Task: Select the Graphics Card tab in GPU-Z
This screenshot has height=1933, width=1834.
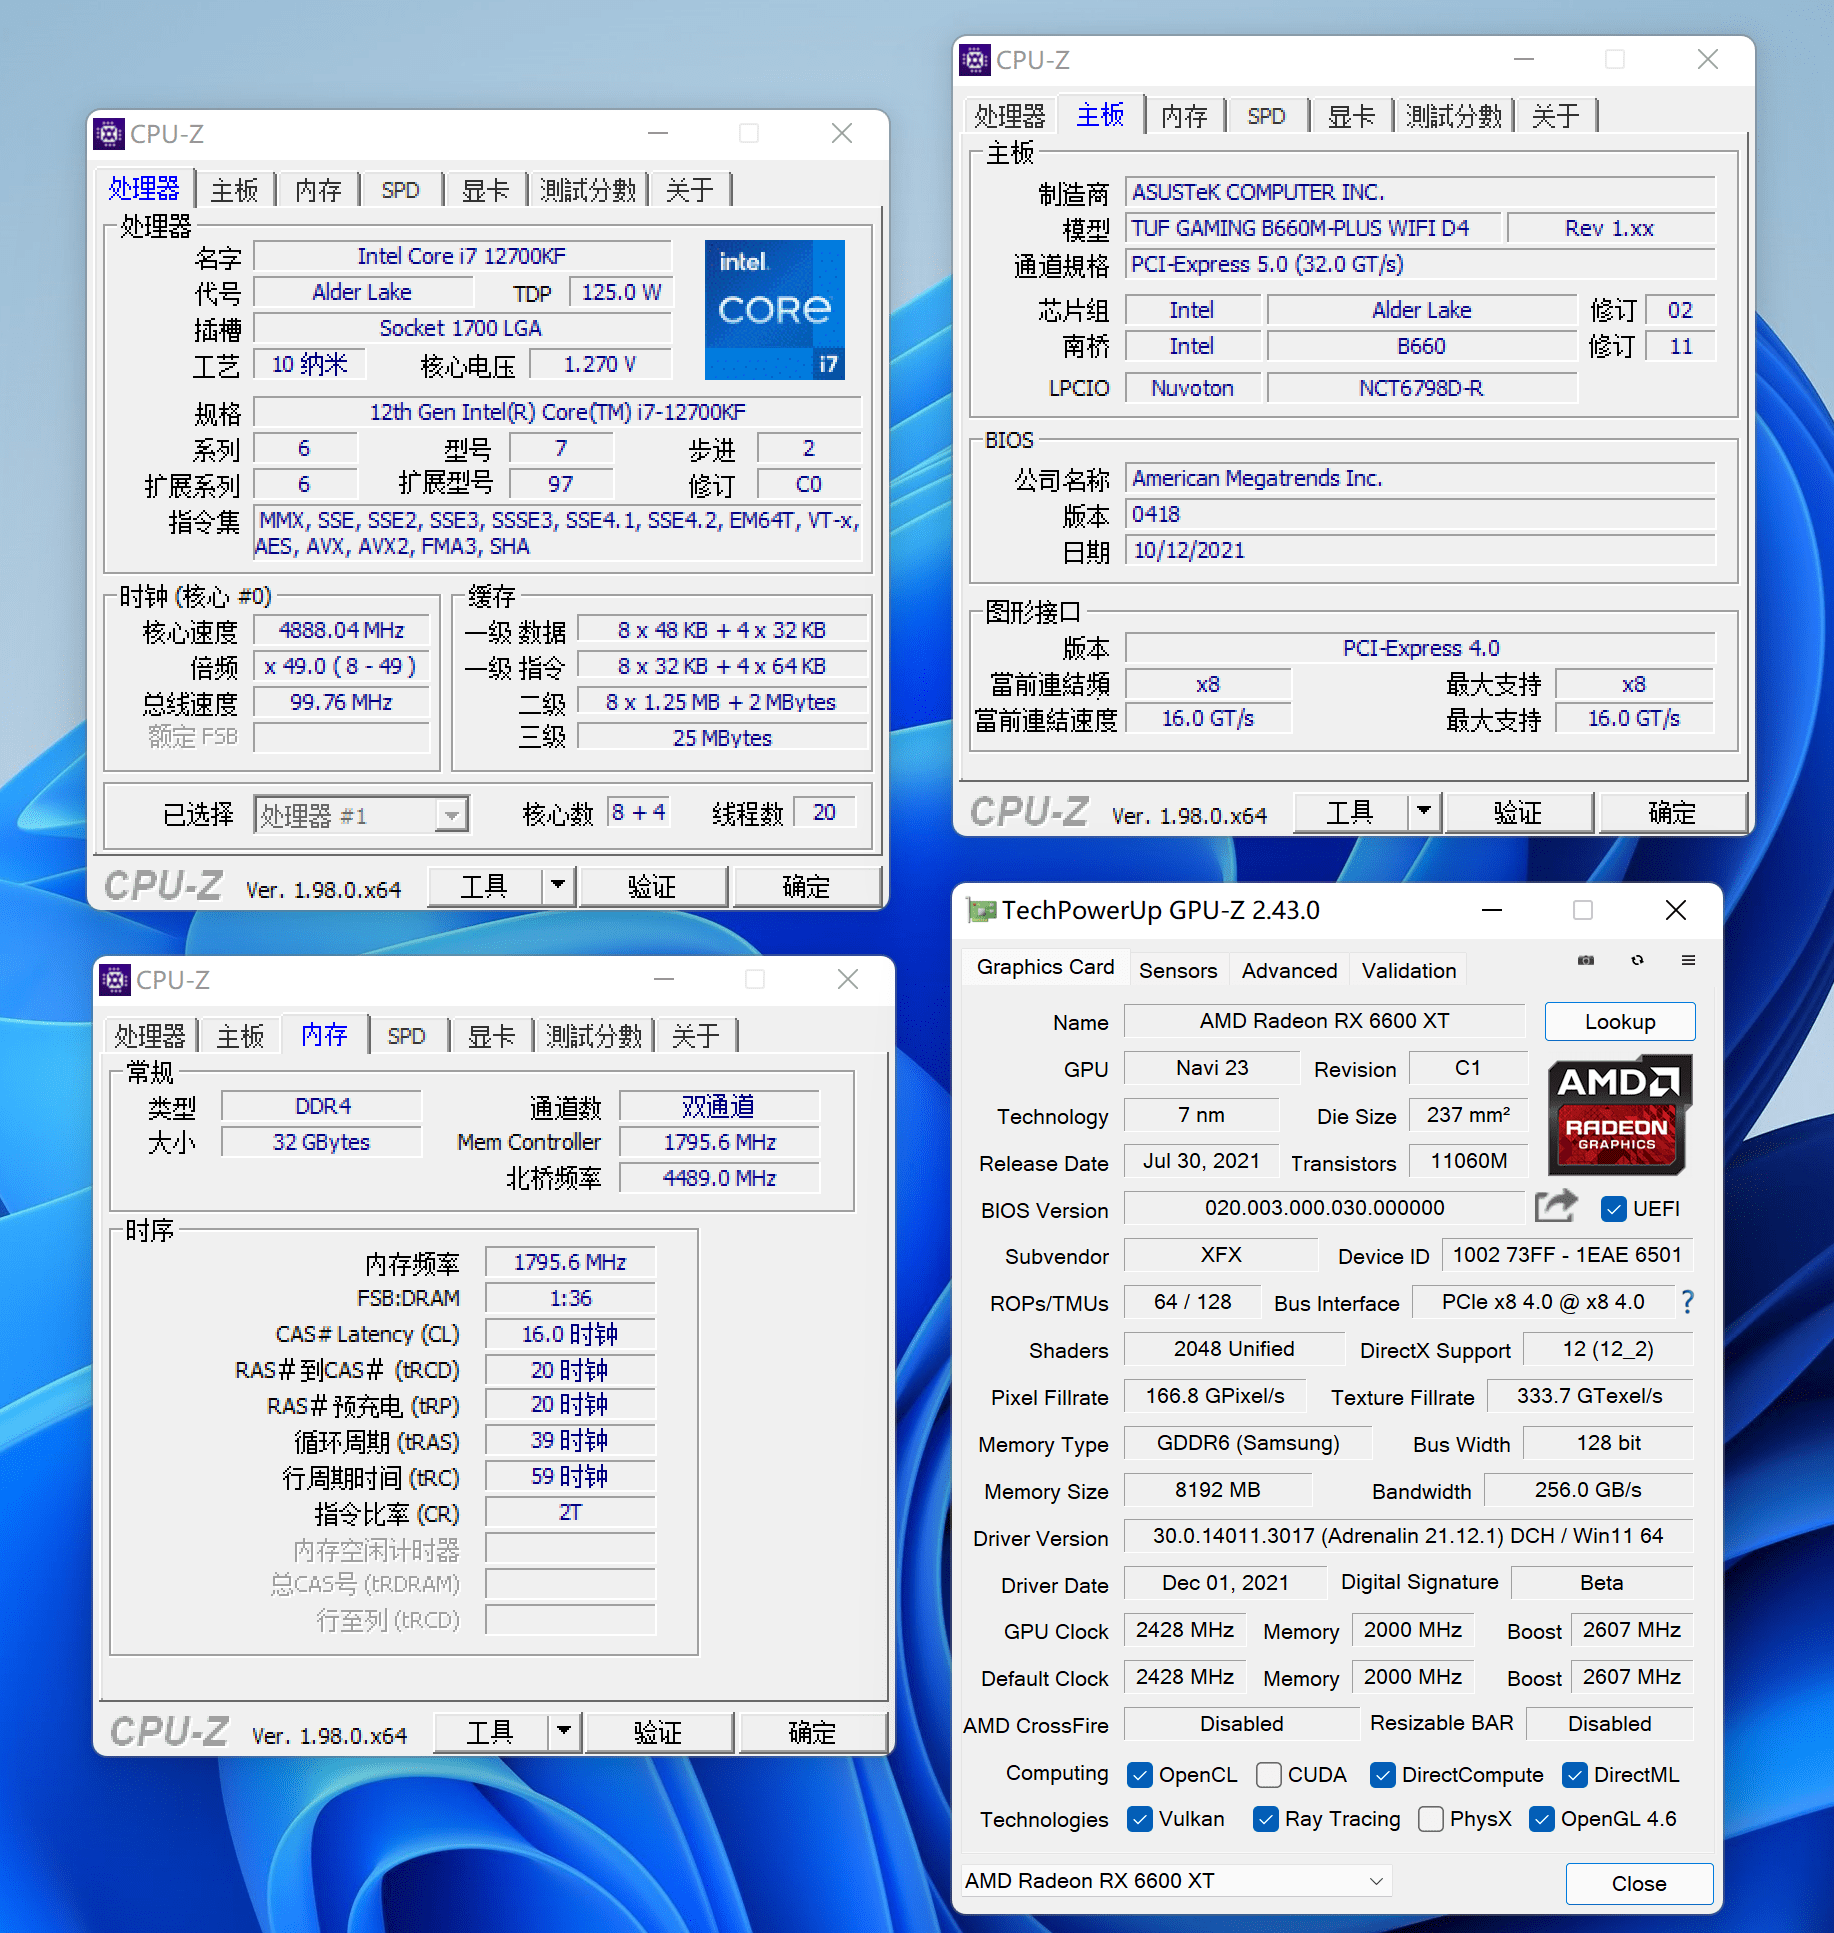Action: click(1045, 967)
